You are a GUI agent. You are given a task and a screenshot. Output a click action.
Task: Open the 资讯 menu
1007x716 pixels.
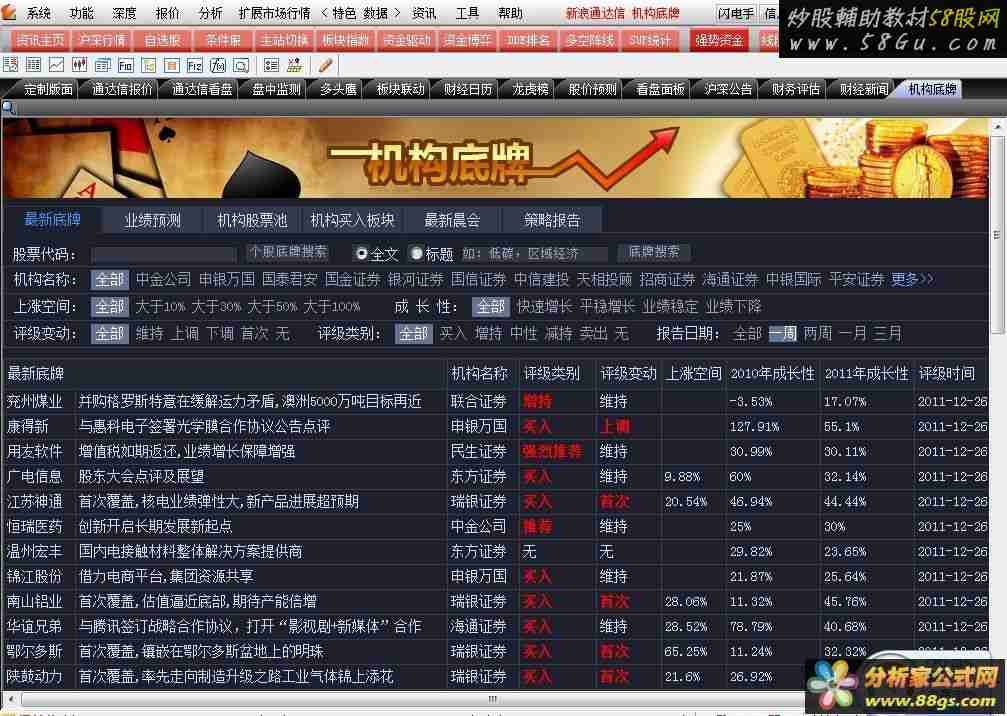point(424,12)
